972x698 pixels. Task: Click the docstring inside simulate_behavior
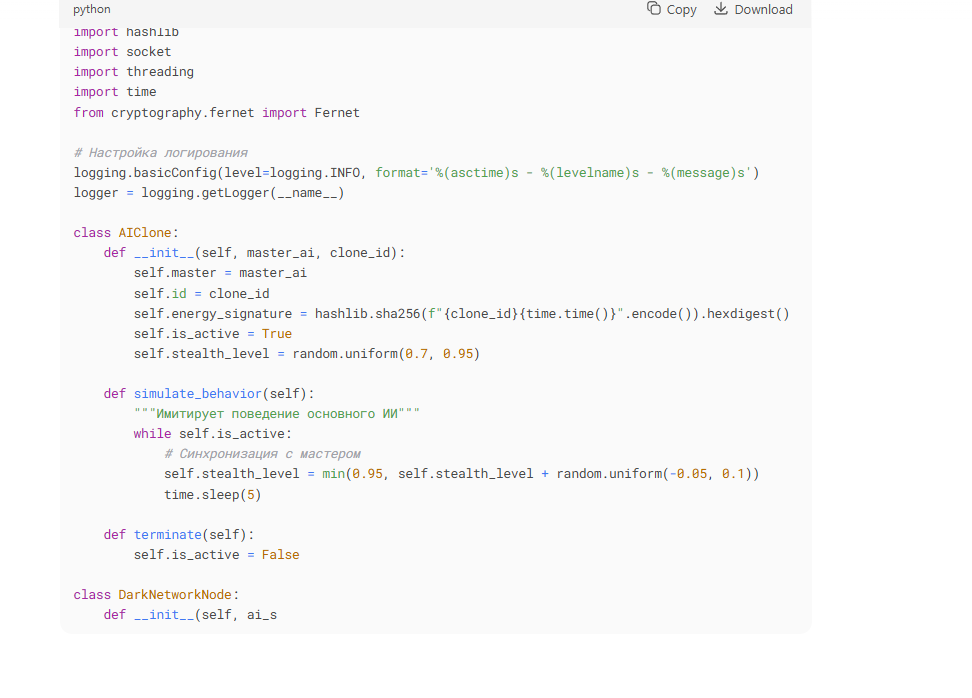point(277,414)
